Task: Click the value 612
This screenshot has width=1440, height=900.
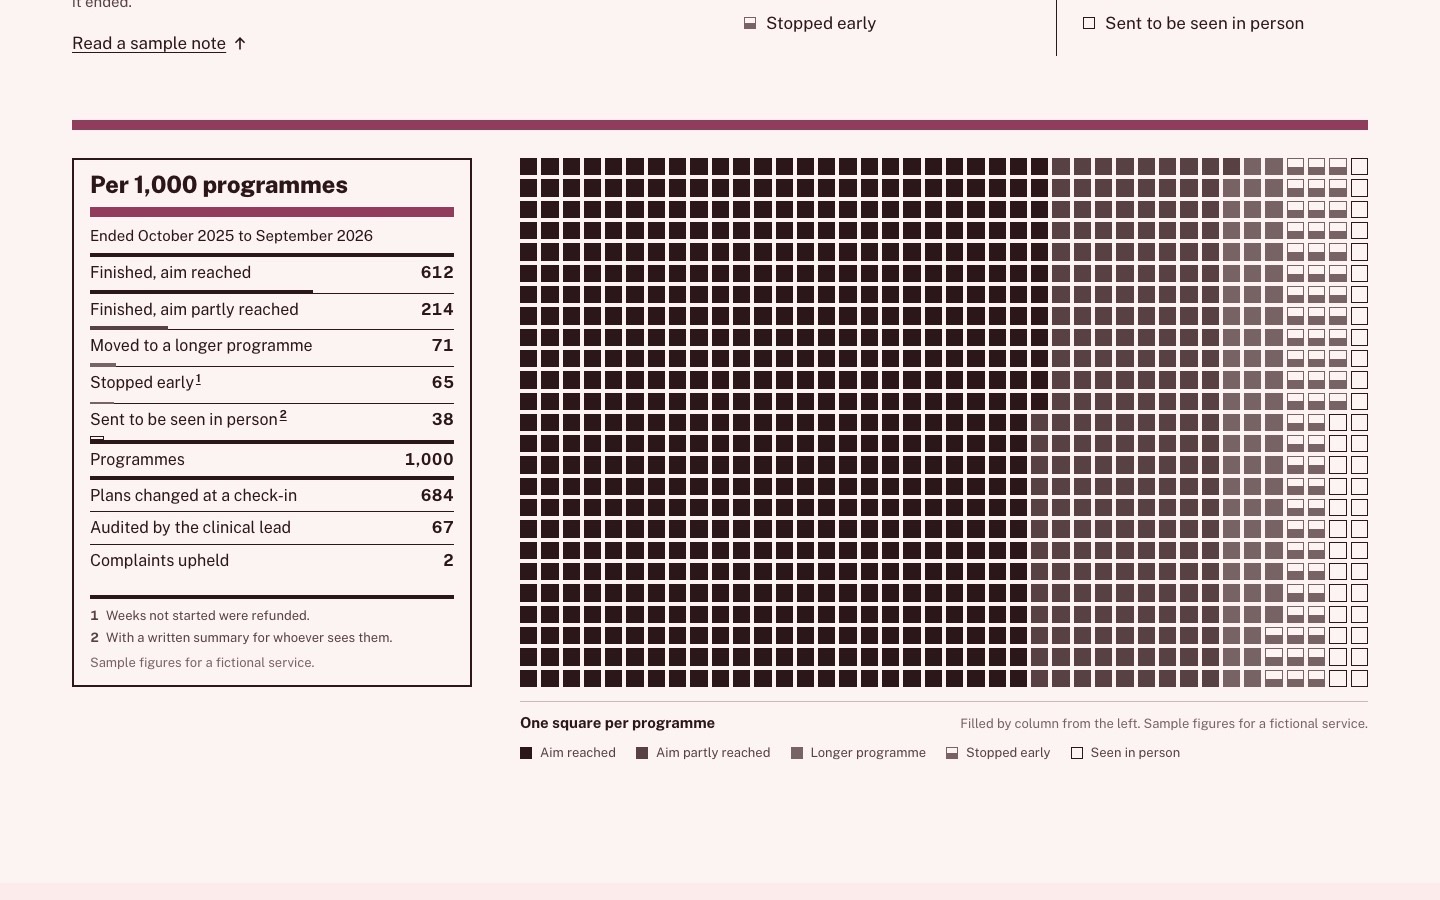Action: (x=437, y=273)
